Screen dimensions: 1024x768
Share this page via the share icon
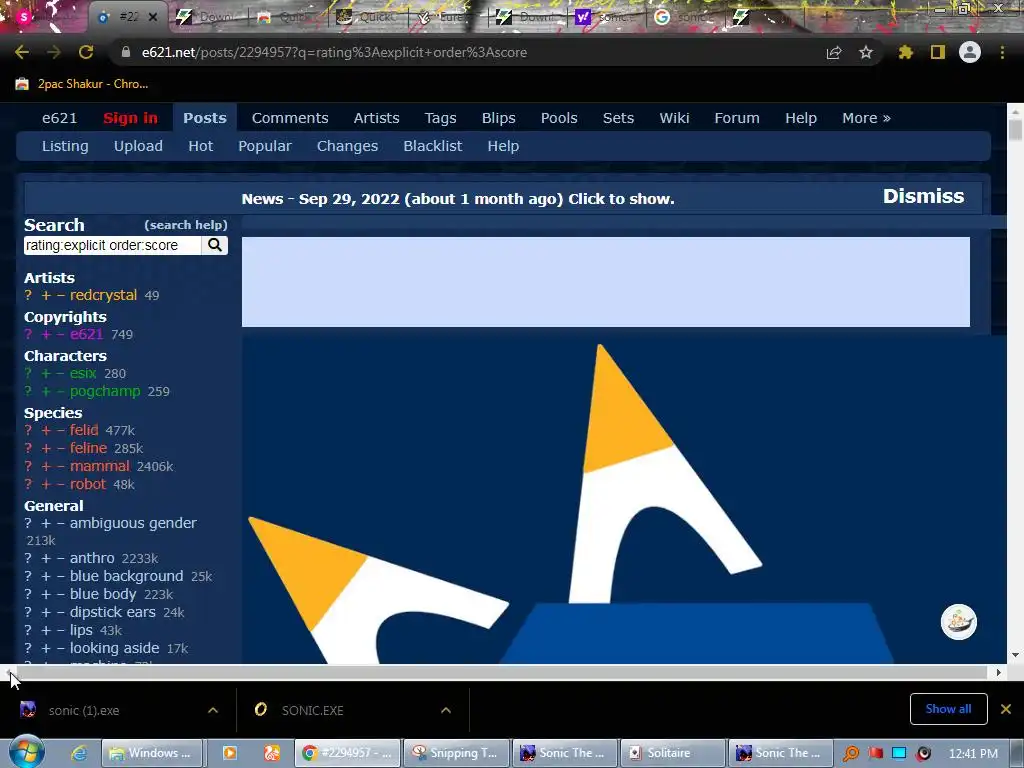[834, 53]
